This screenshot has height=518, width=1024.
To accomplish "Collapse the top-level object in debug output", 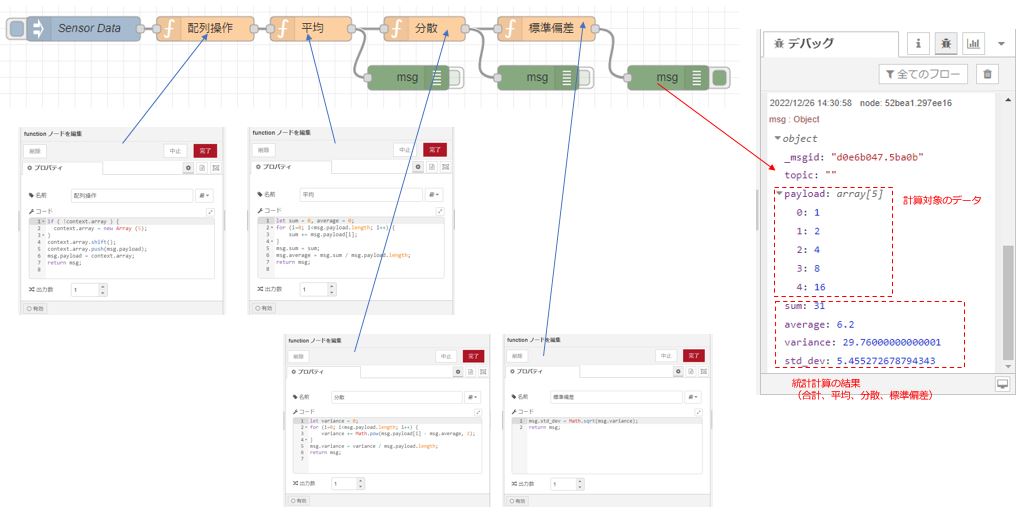I will click(779, 139).
